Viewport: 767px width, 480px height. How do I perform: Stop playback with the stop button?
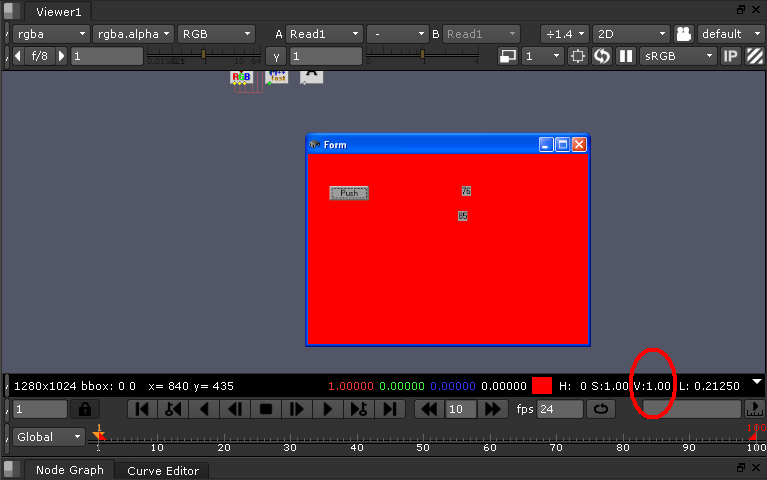click(266, 409)
